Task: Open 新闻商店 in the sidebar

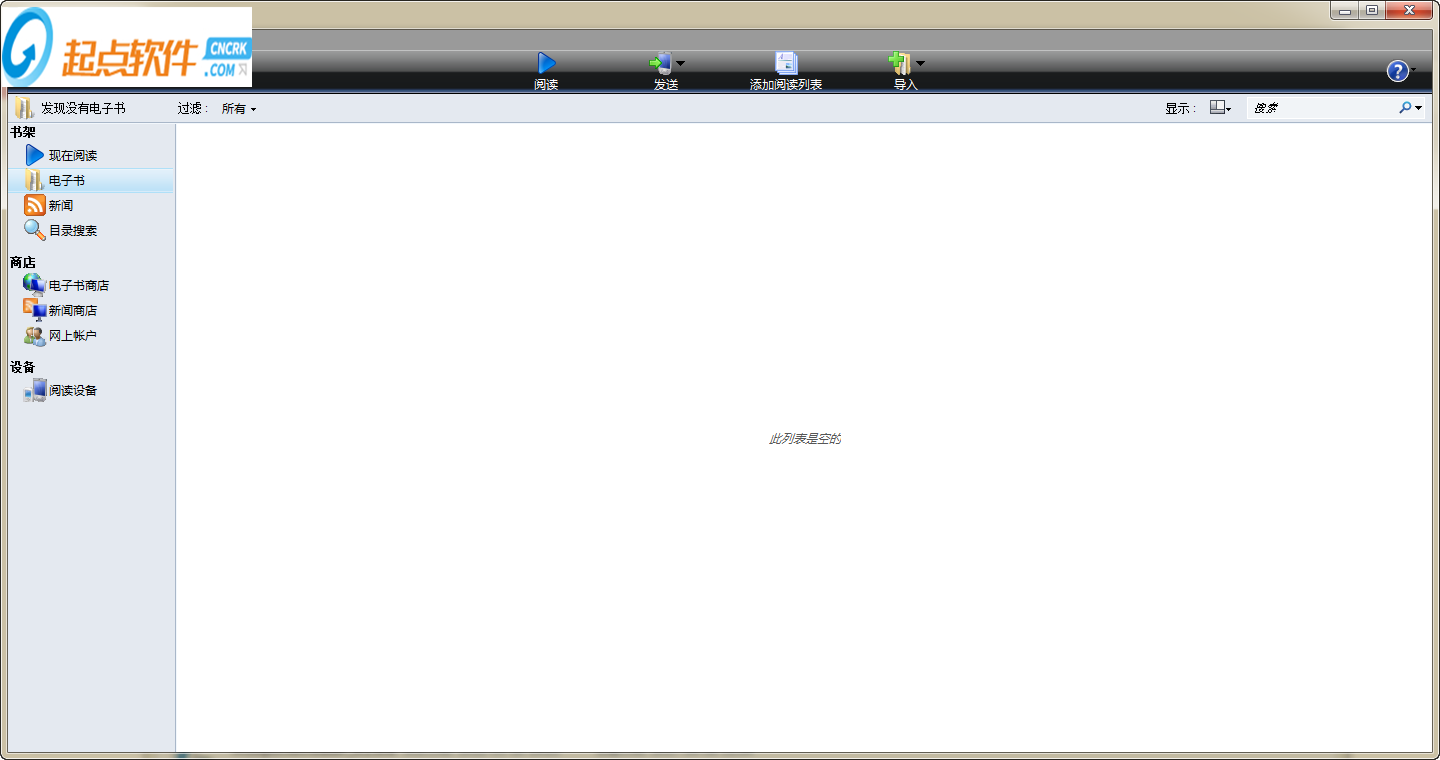Action: 73,310
